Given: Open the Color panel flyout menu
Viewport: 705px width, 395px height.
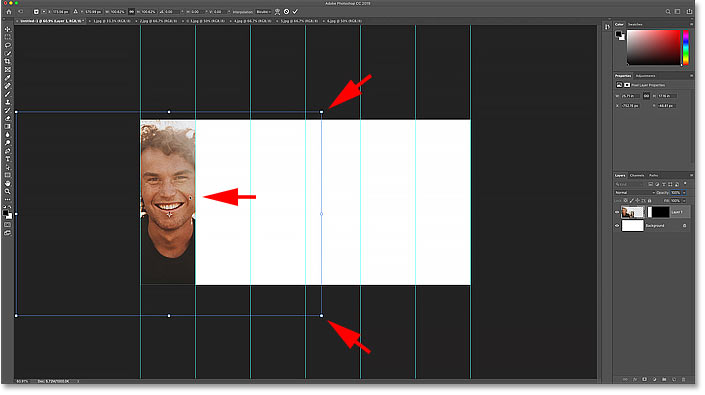Looking at the screenshot, I should pos(692,24).
